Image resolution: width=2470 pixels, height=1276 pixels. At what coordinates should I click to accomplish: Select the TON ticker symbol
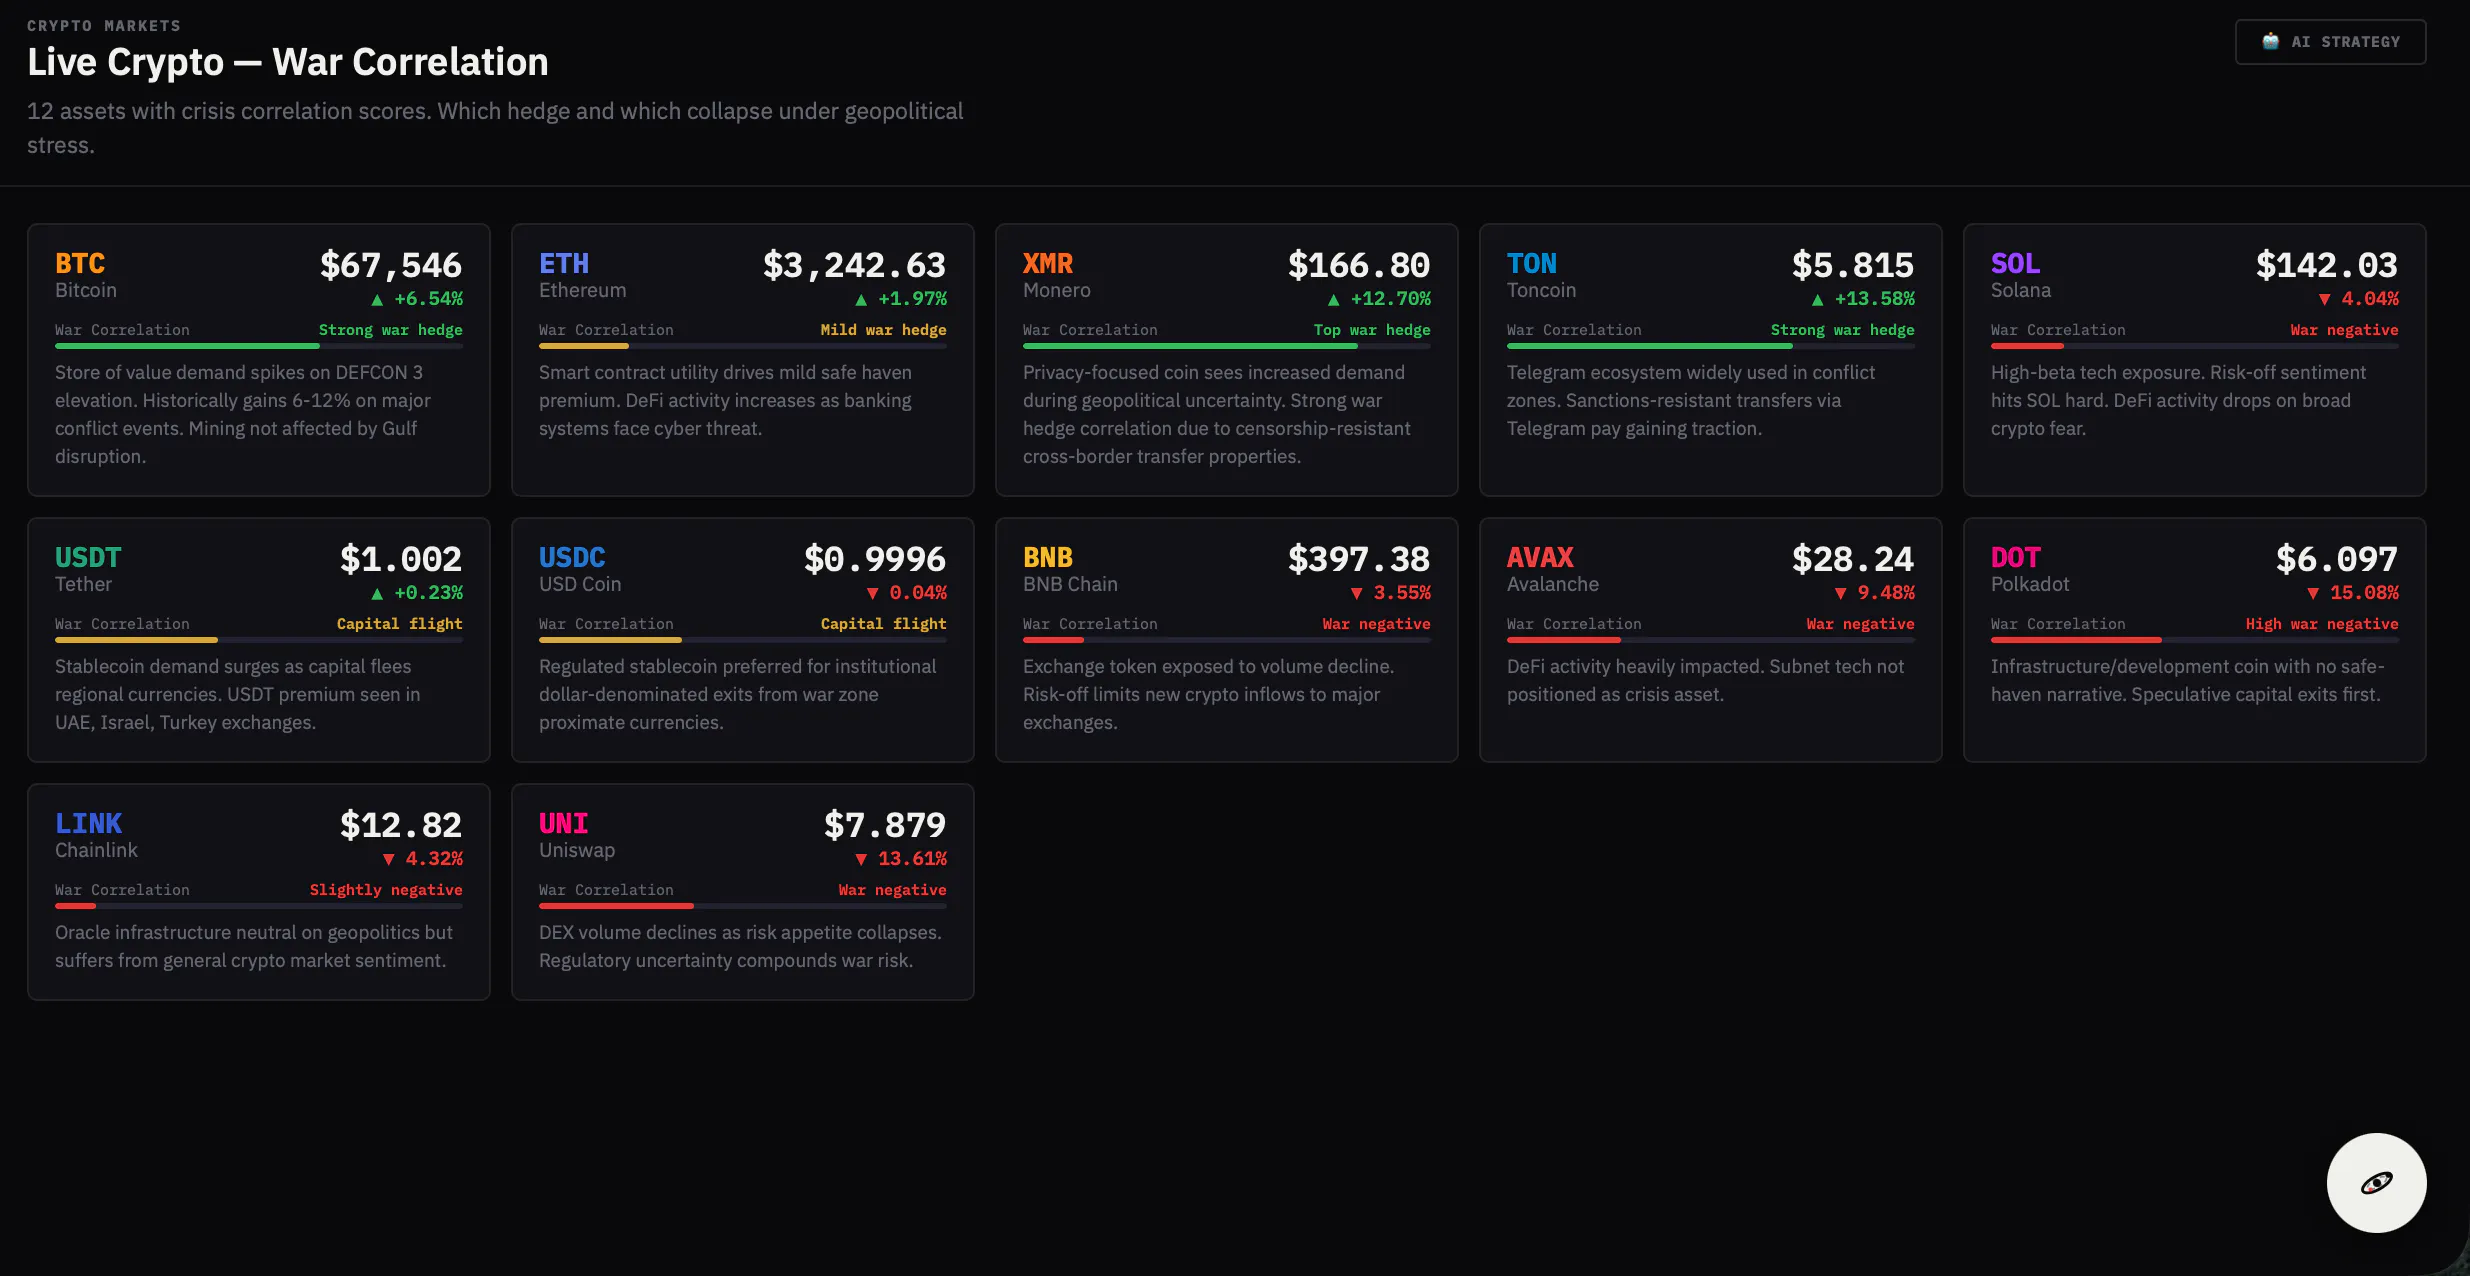[x=1532, y=264]
